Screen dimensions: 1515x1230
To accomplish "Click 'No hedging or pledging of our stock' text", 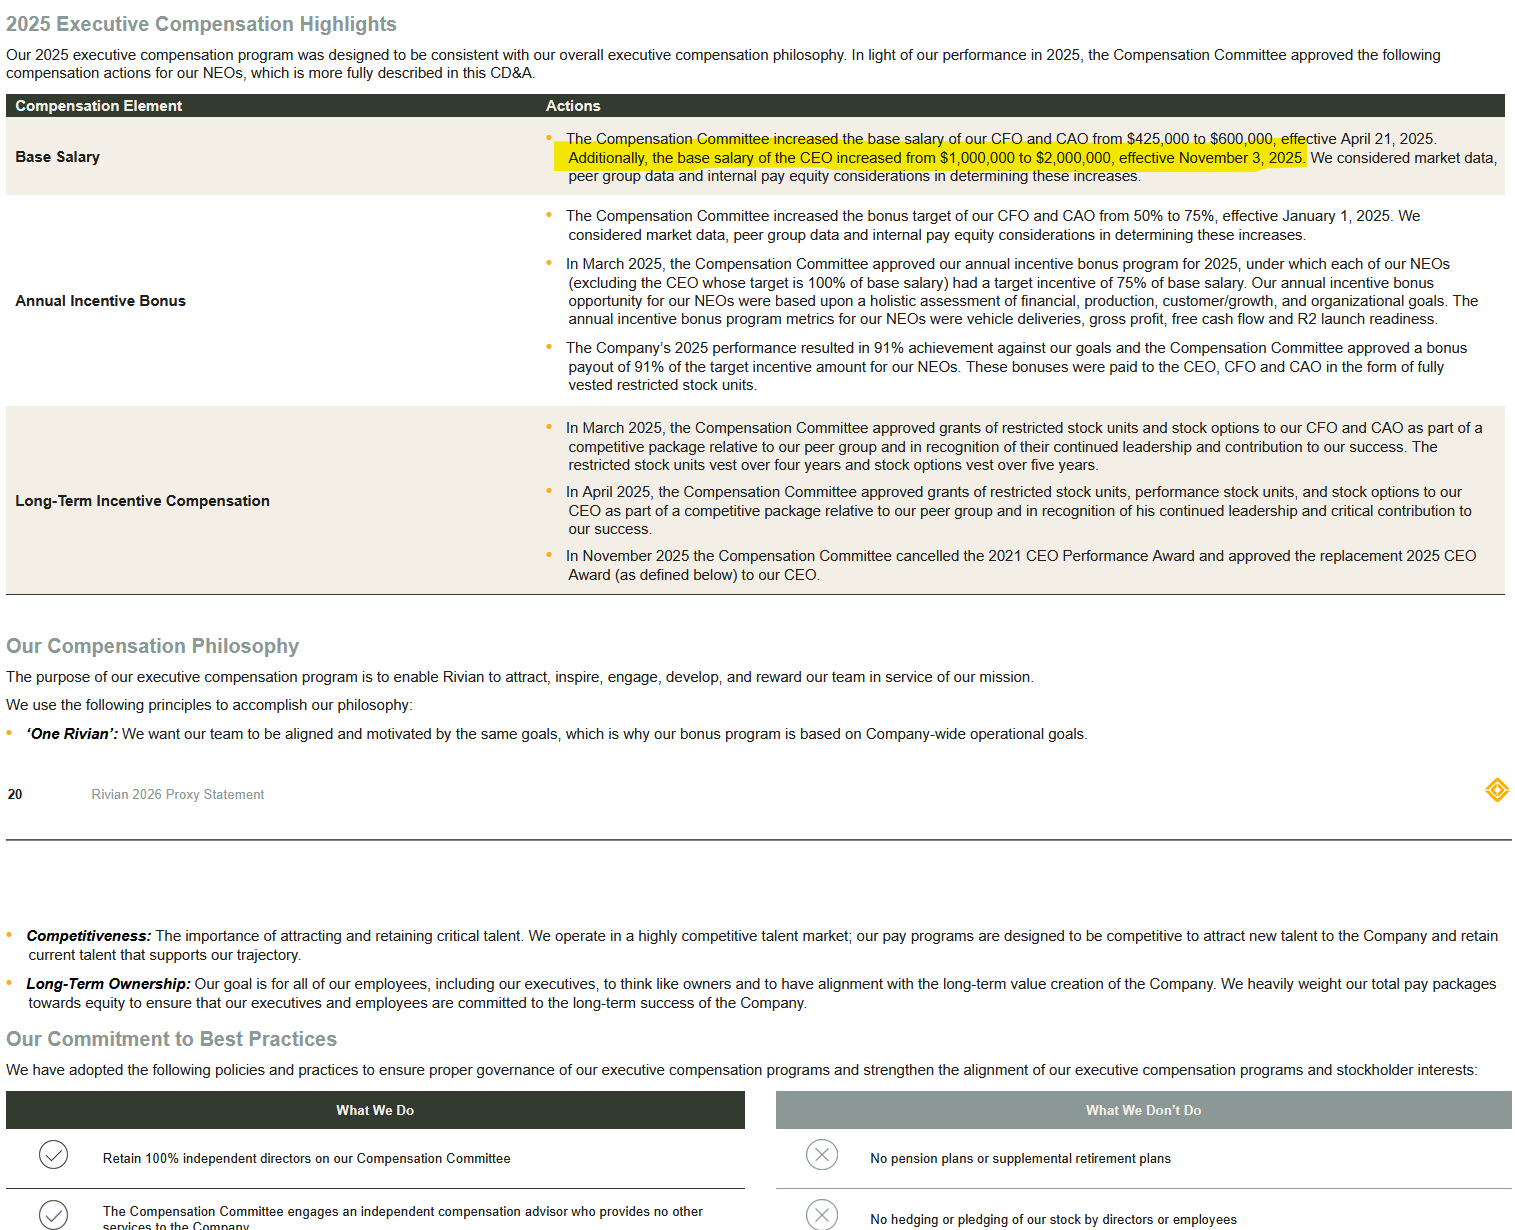I will point(1053,1220).
